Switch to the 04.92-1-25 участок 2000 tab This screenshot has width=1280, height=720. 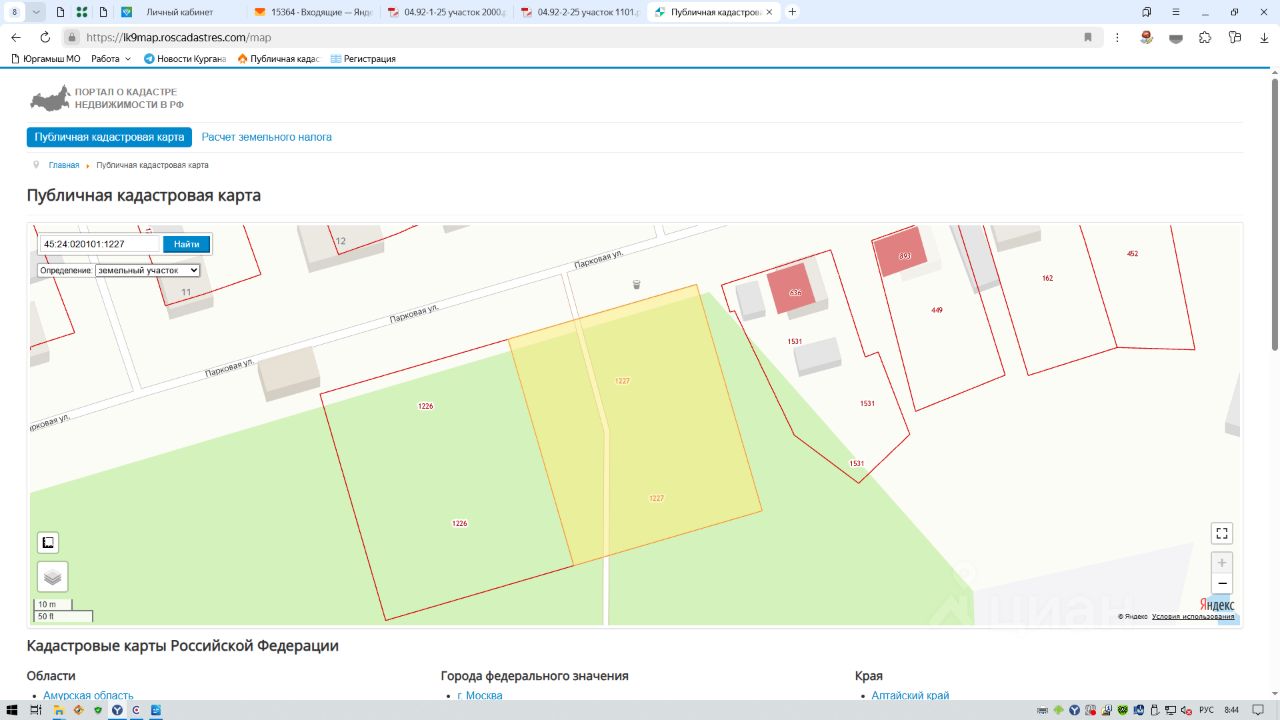pyautogui.click(x=447, y=12)
